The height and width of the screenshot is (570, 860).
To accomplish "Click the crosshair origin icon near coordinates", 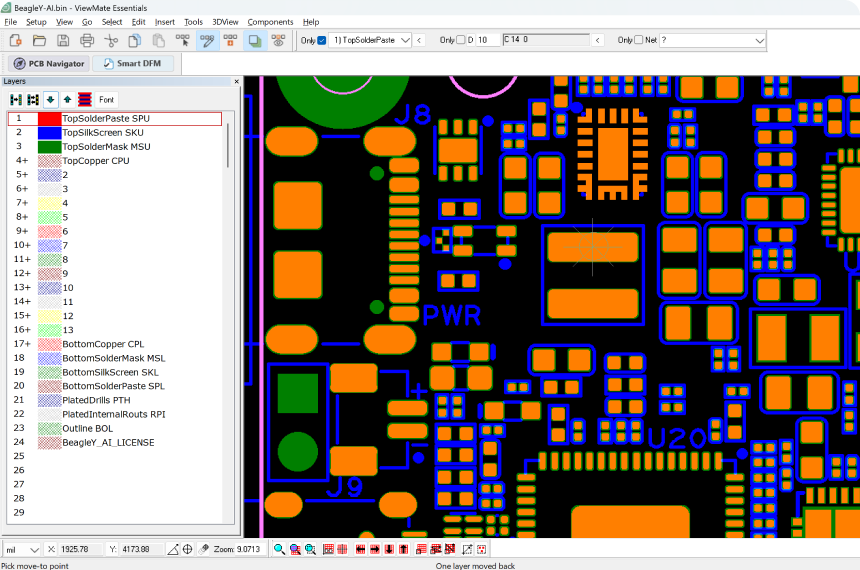I will click(188, 549).
